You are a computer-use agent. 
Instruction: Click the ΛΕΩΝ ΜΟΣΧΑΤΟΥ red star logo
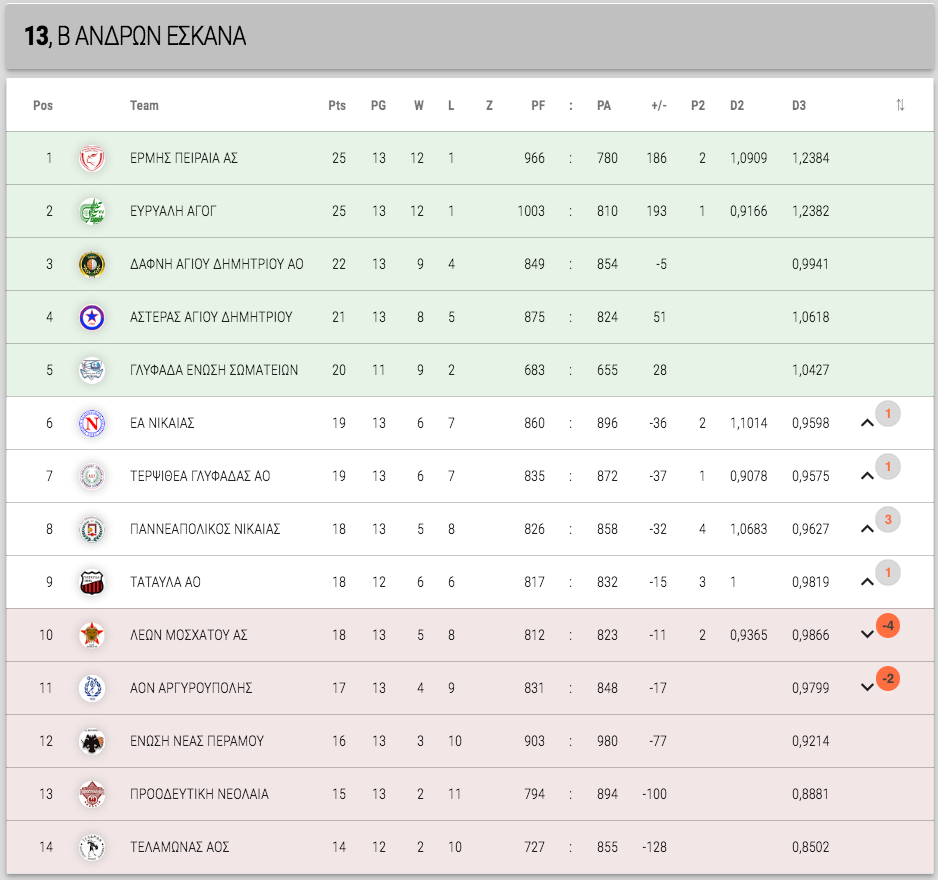(92, 635)
